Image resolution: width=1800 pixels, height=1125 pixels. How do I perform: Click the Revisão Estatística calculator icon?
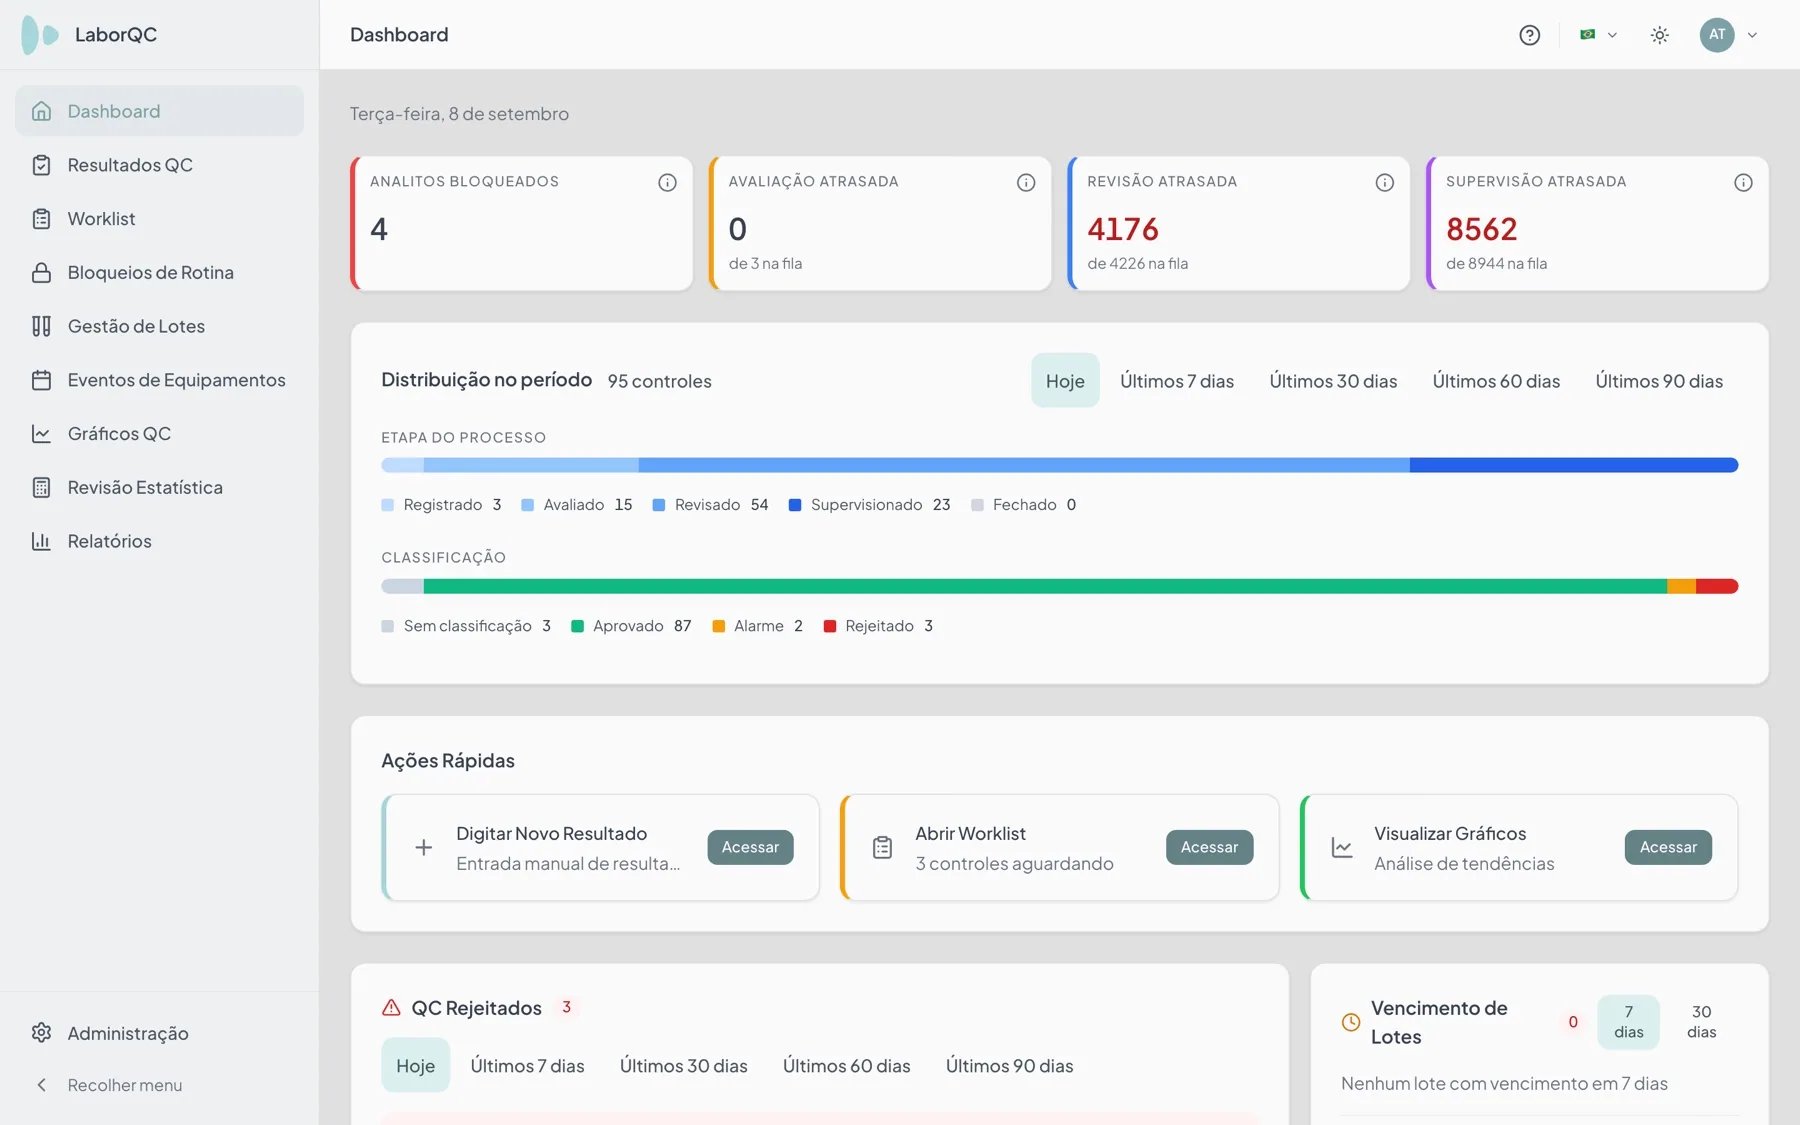pos(41,487)
